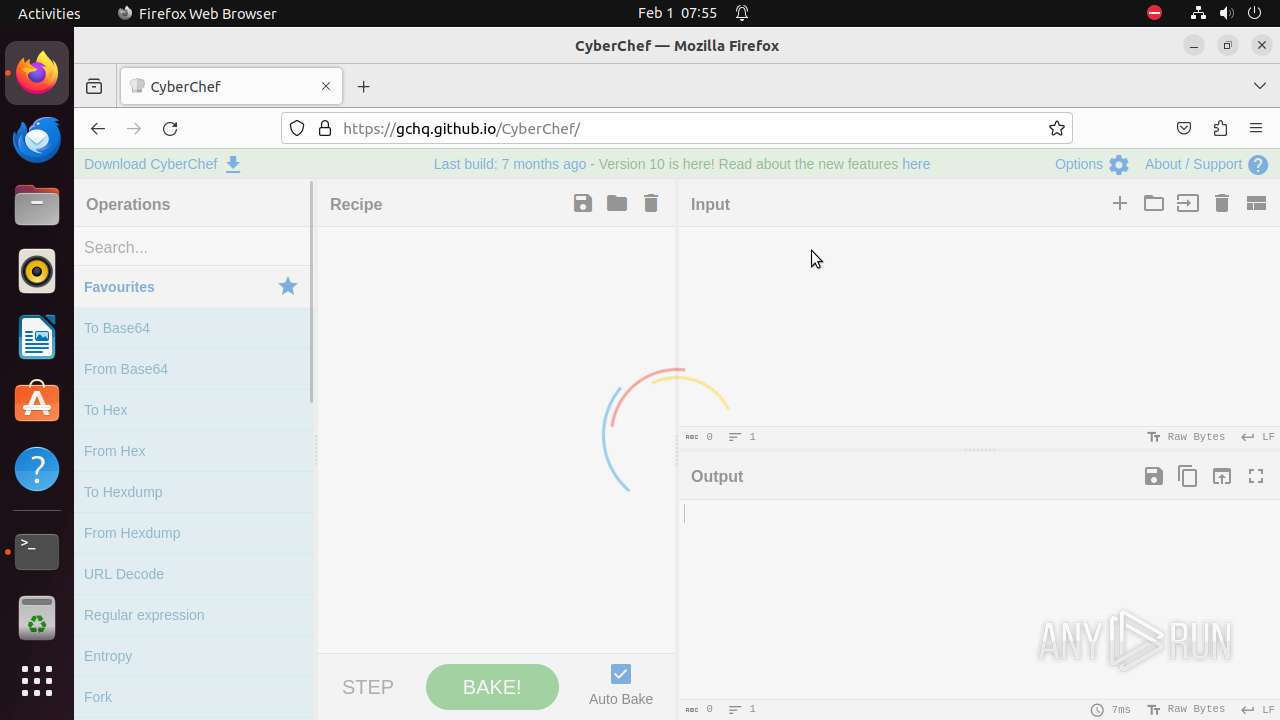Screen dimensions: 1280x720
Task: Open the clock and calendar menu
Action: pos(678,13)
